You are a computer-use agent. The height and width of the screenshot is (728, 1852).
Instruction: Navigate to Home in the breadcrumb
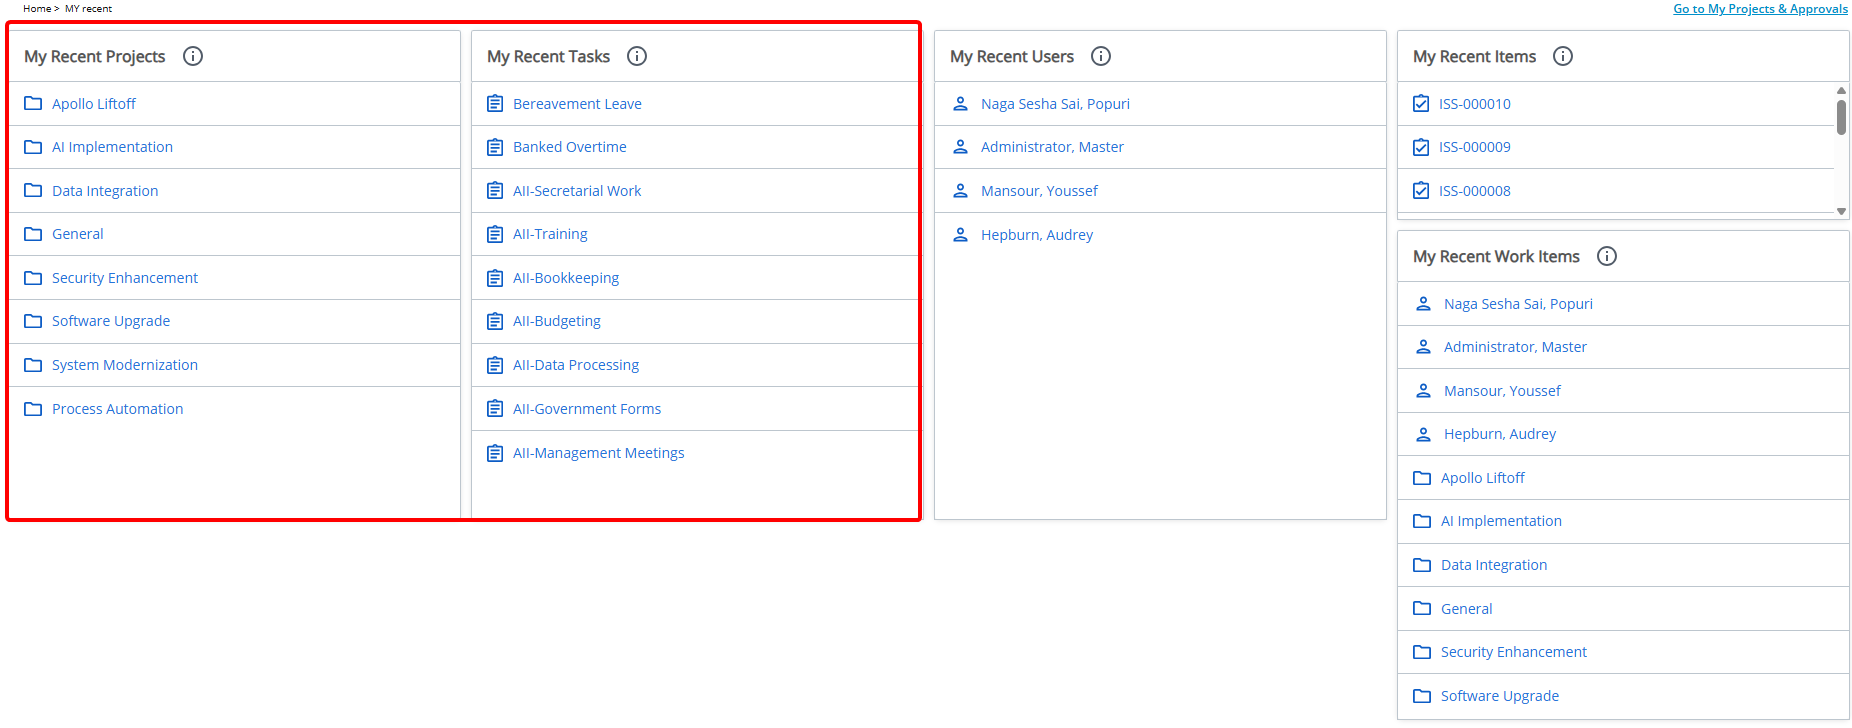click(x=36, y=9)
